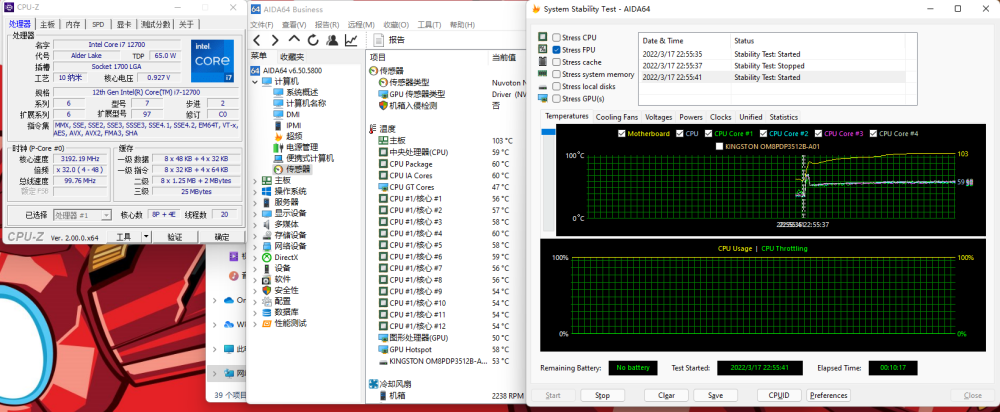Open the 工具(T) menu in AIDA64
This screenshot has height=412, width=1000.
pos(429,25)
